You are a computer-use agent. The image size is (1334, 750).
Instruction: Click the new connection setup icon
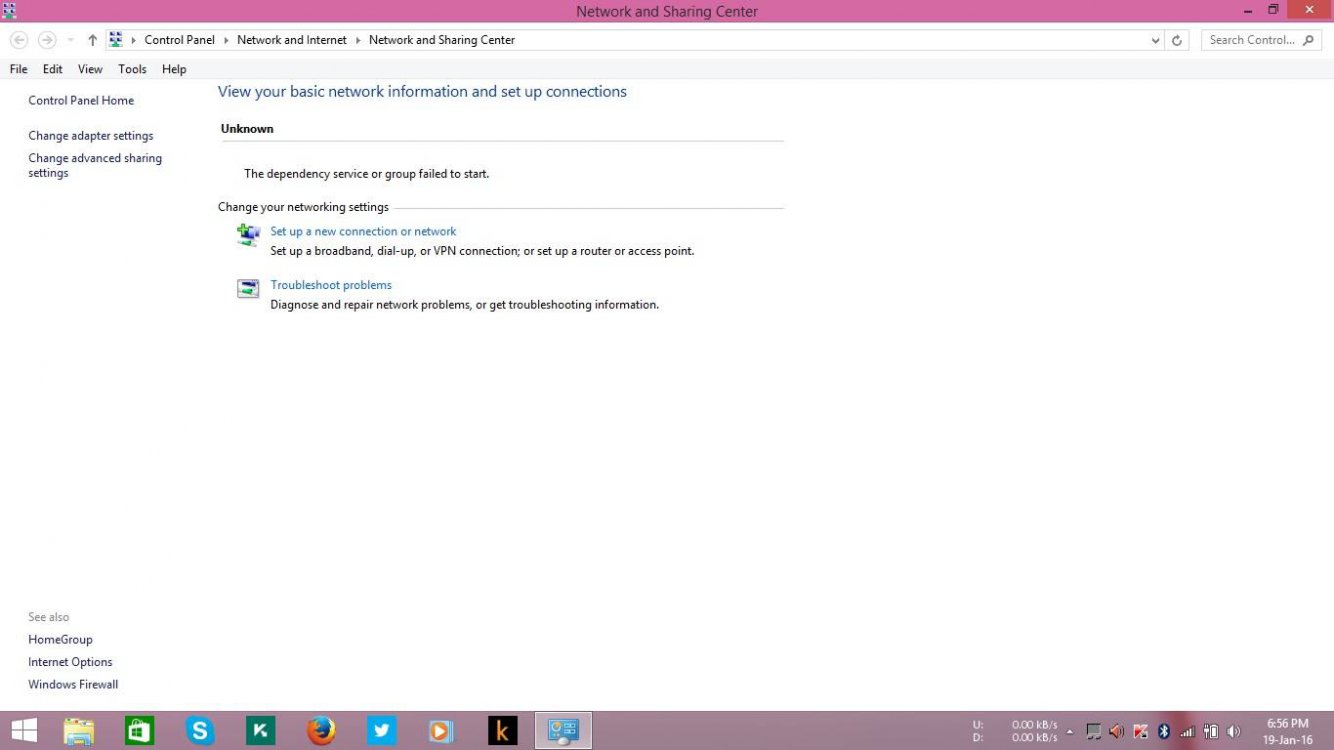[x=248, y=234]
